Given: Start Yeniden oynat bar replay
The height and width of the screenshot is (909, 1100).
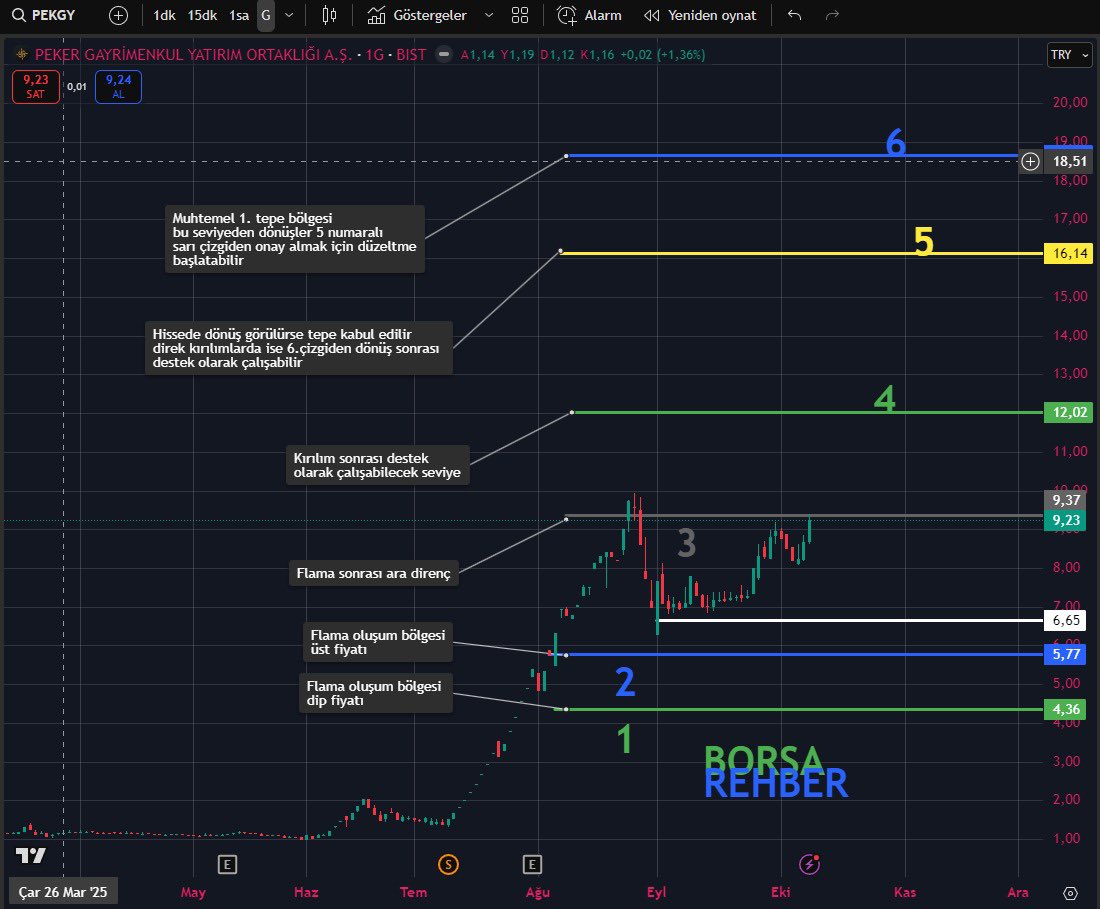Looking at the screenshot, I should [700, 15].
